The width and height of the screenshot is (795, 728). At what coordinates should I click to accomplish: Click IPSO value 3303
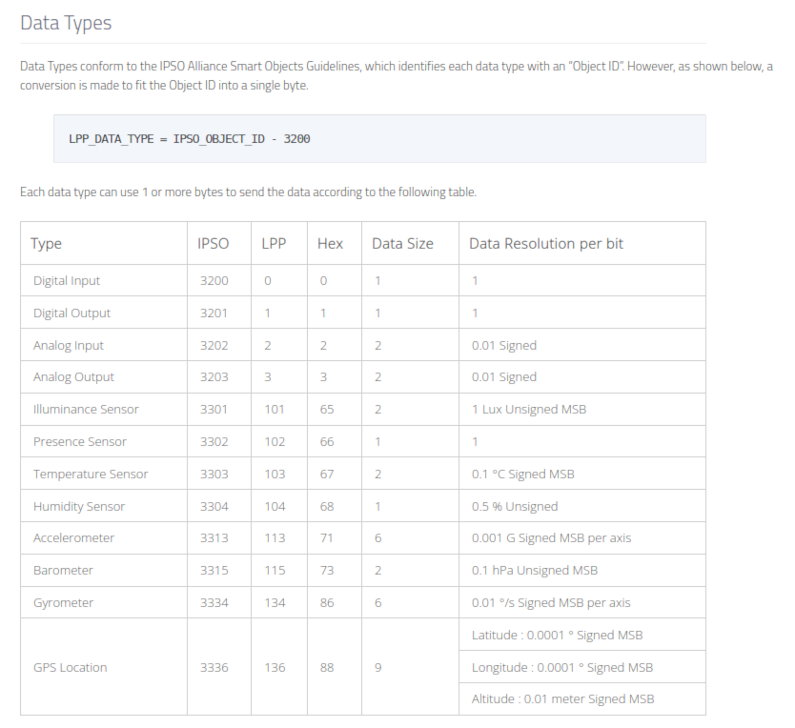click(214, 474)
